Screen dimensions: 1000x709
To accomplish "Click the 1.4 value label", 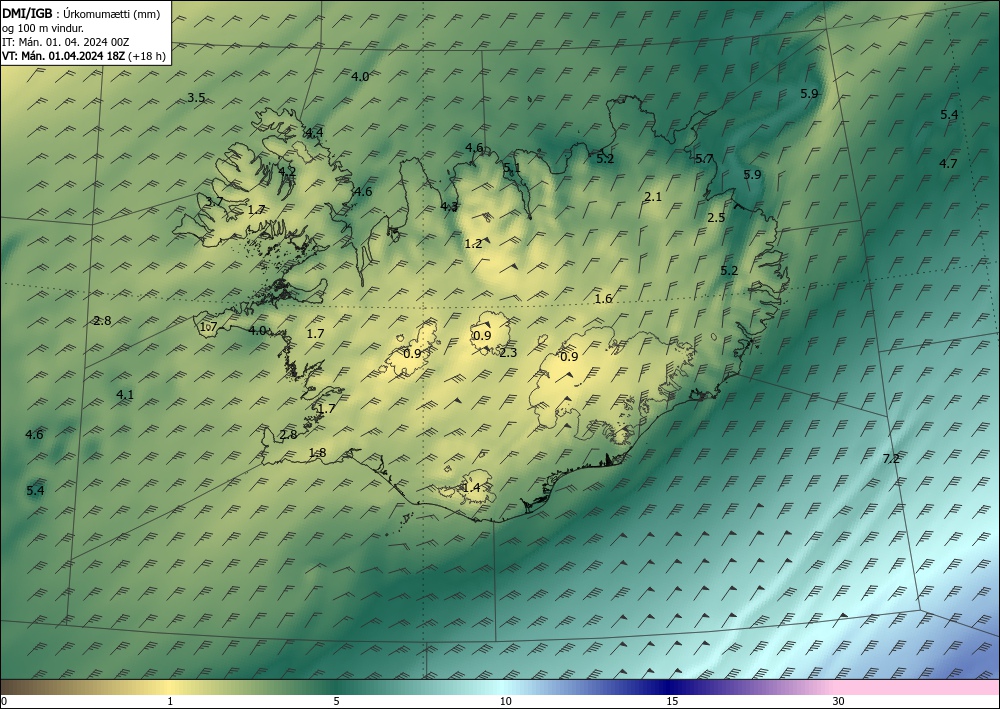I will pos(471,488).
